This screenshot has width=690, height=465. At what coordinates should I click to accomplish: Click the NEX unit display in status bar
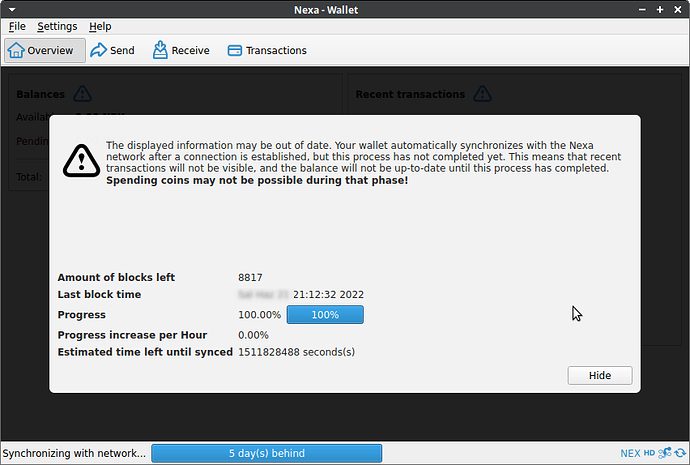pyautogui.click(x=630, y=453)
